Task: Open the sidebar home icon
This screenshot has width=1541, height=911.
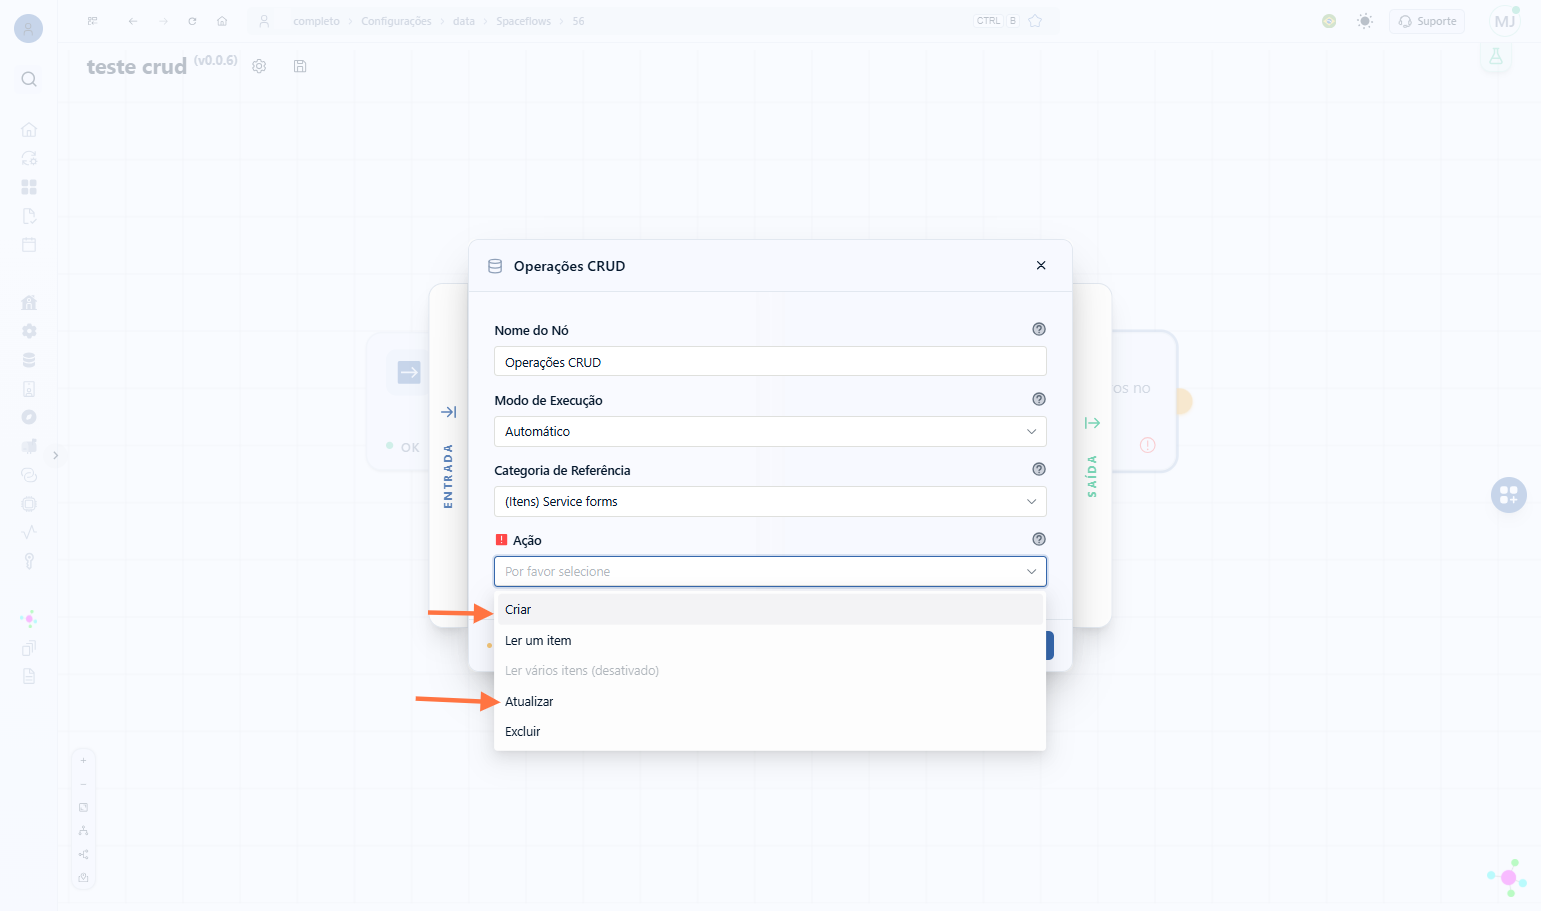Action: click(x=29, y=130)
